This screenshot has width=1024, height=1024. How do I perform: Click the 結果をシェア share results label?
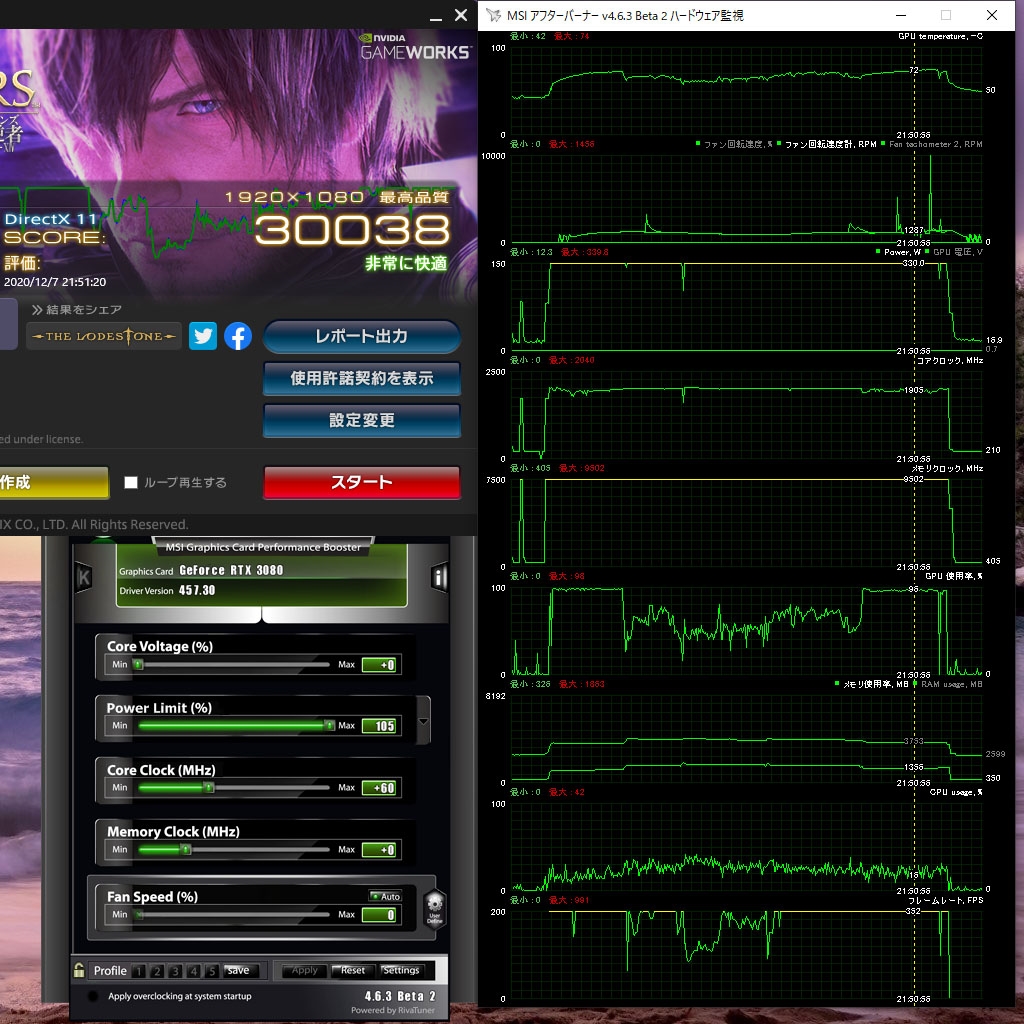tap(84, 310)
